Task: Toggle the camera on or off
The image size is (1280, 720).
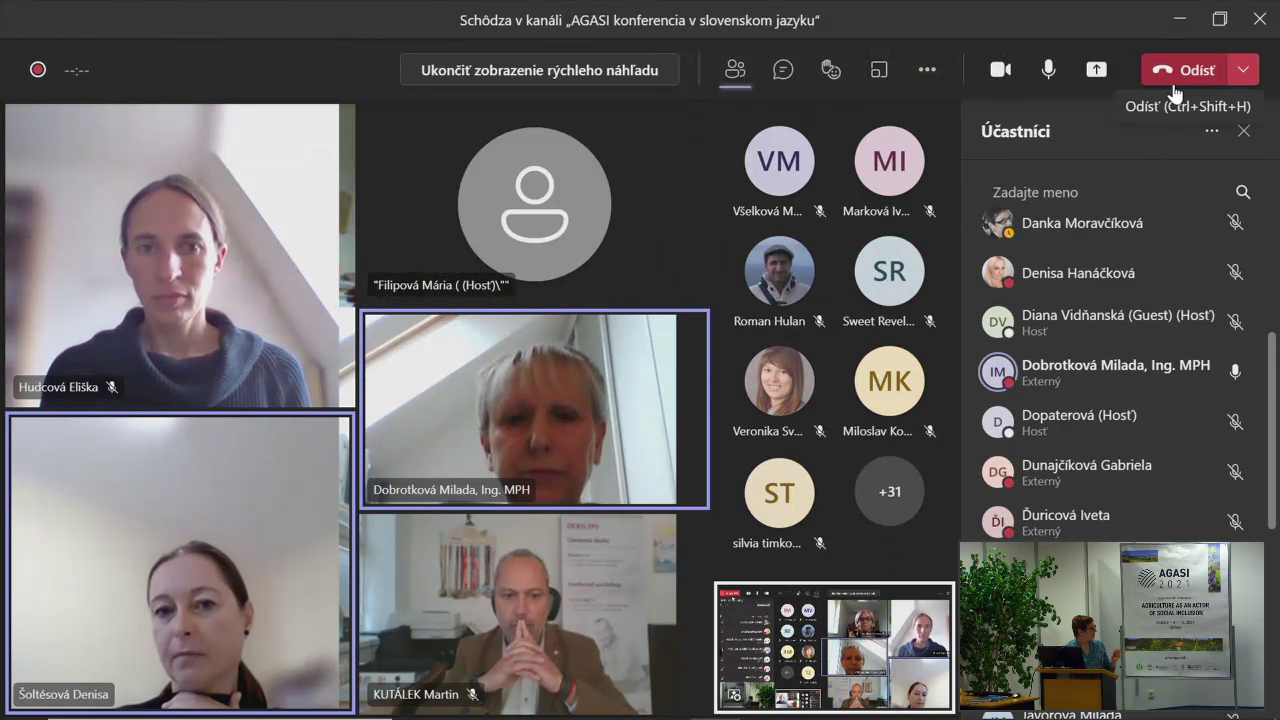Action: 1000,69
